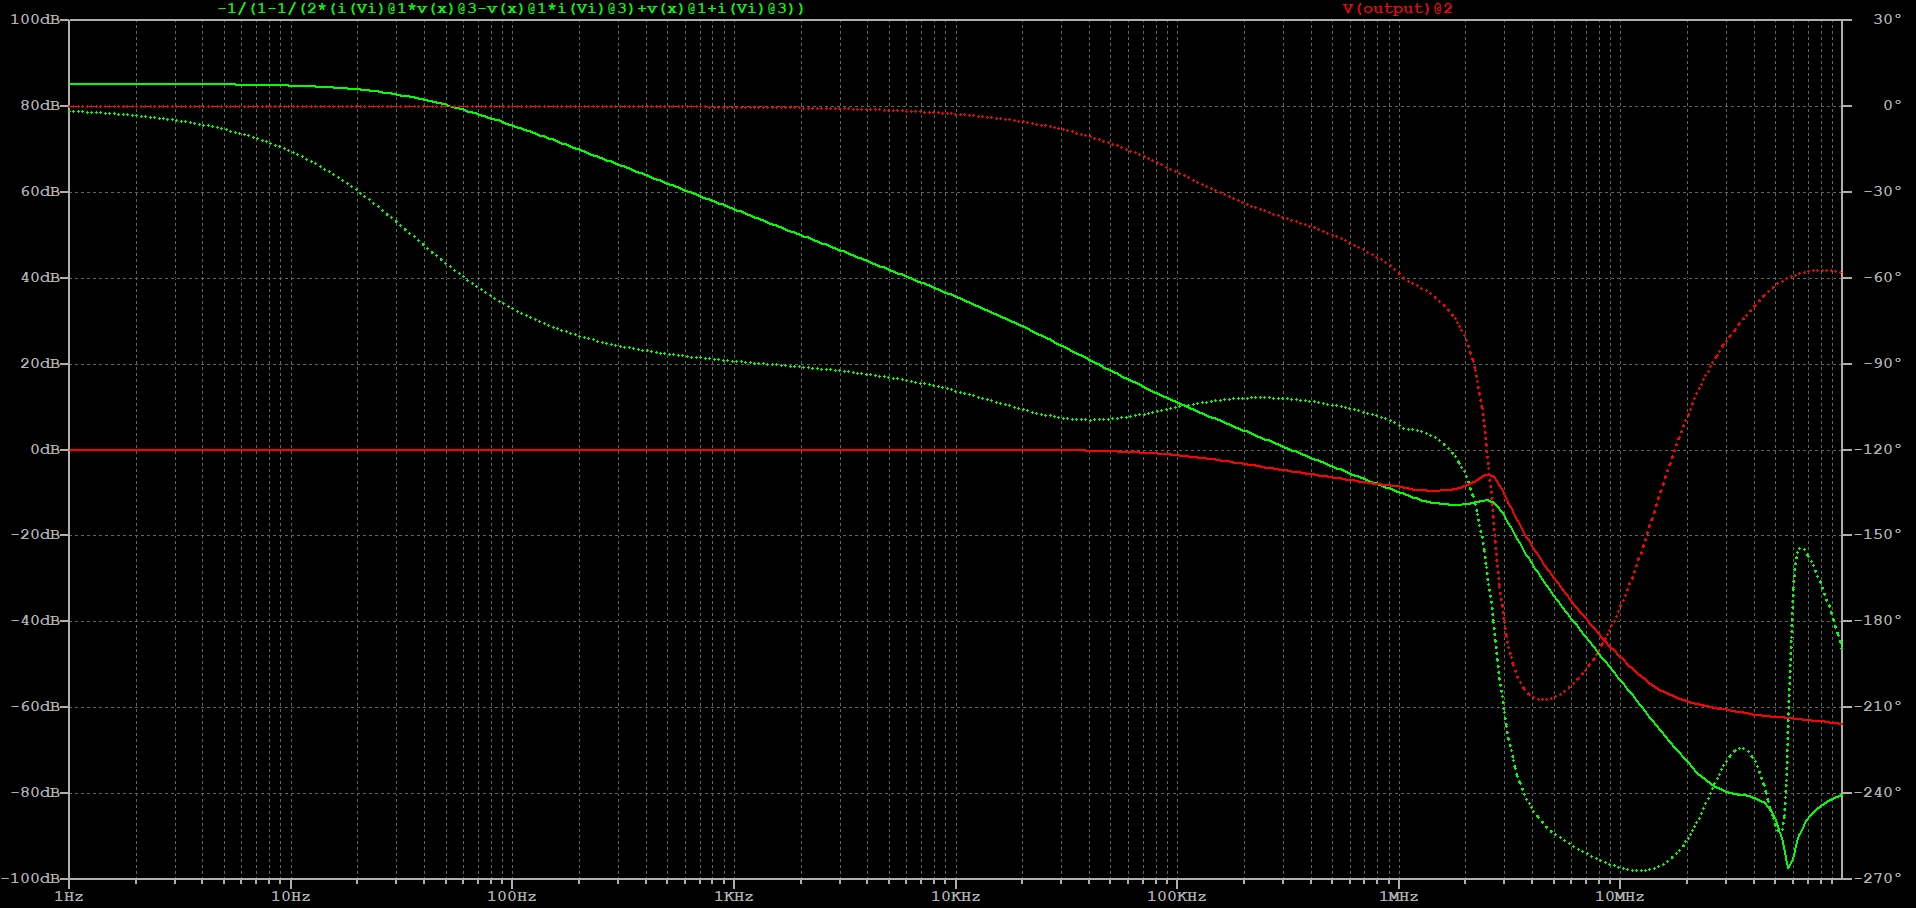Click the 1Hz frequency axis label
The height and width of the screenshot is (908, 1916).
click(69, 897)
